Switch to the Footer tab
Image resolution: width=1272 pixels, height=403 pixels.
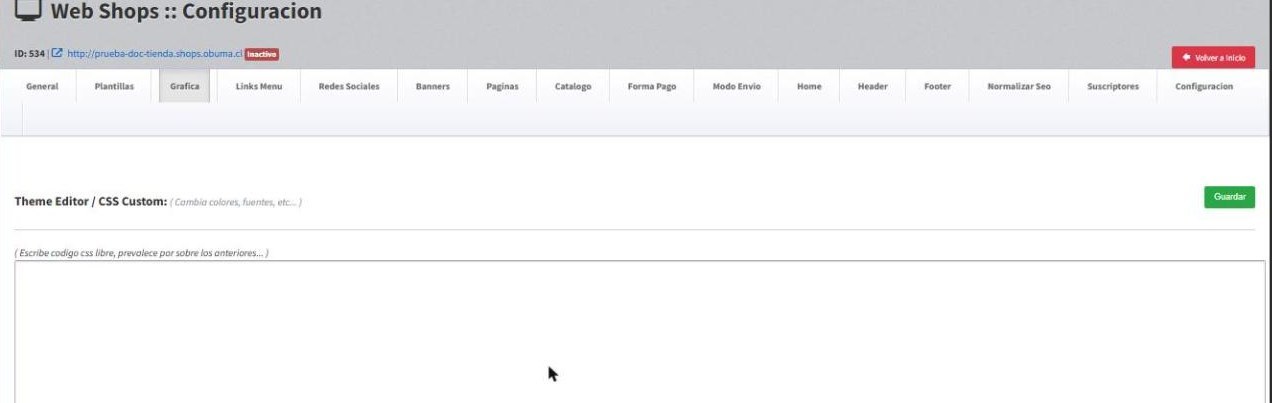point(938,87)
